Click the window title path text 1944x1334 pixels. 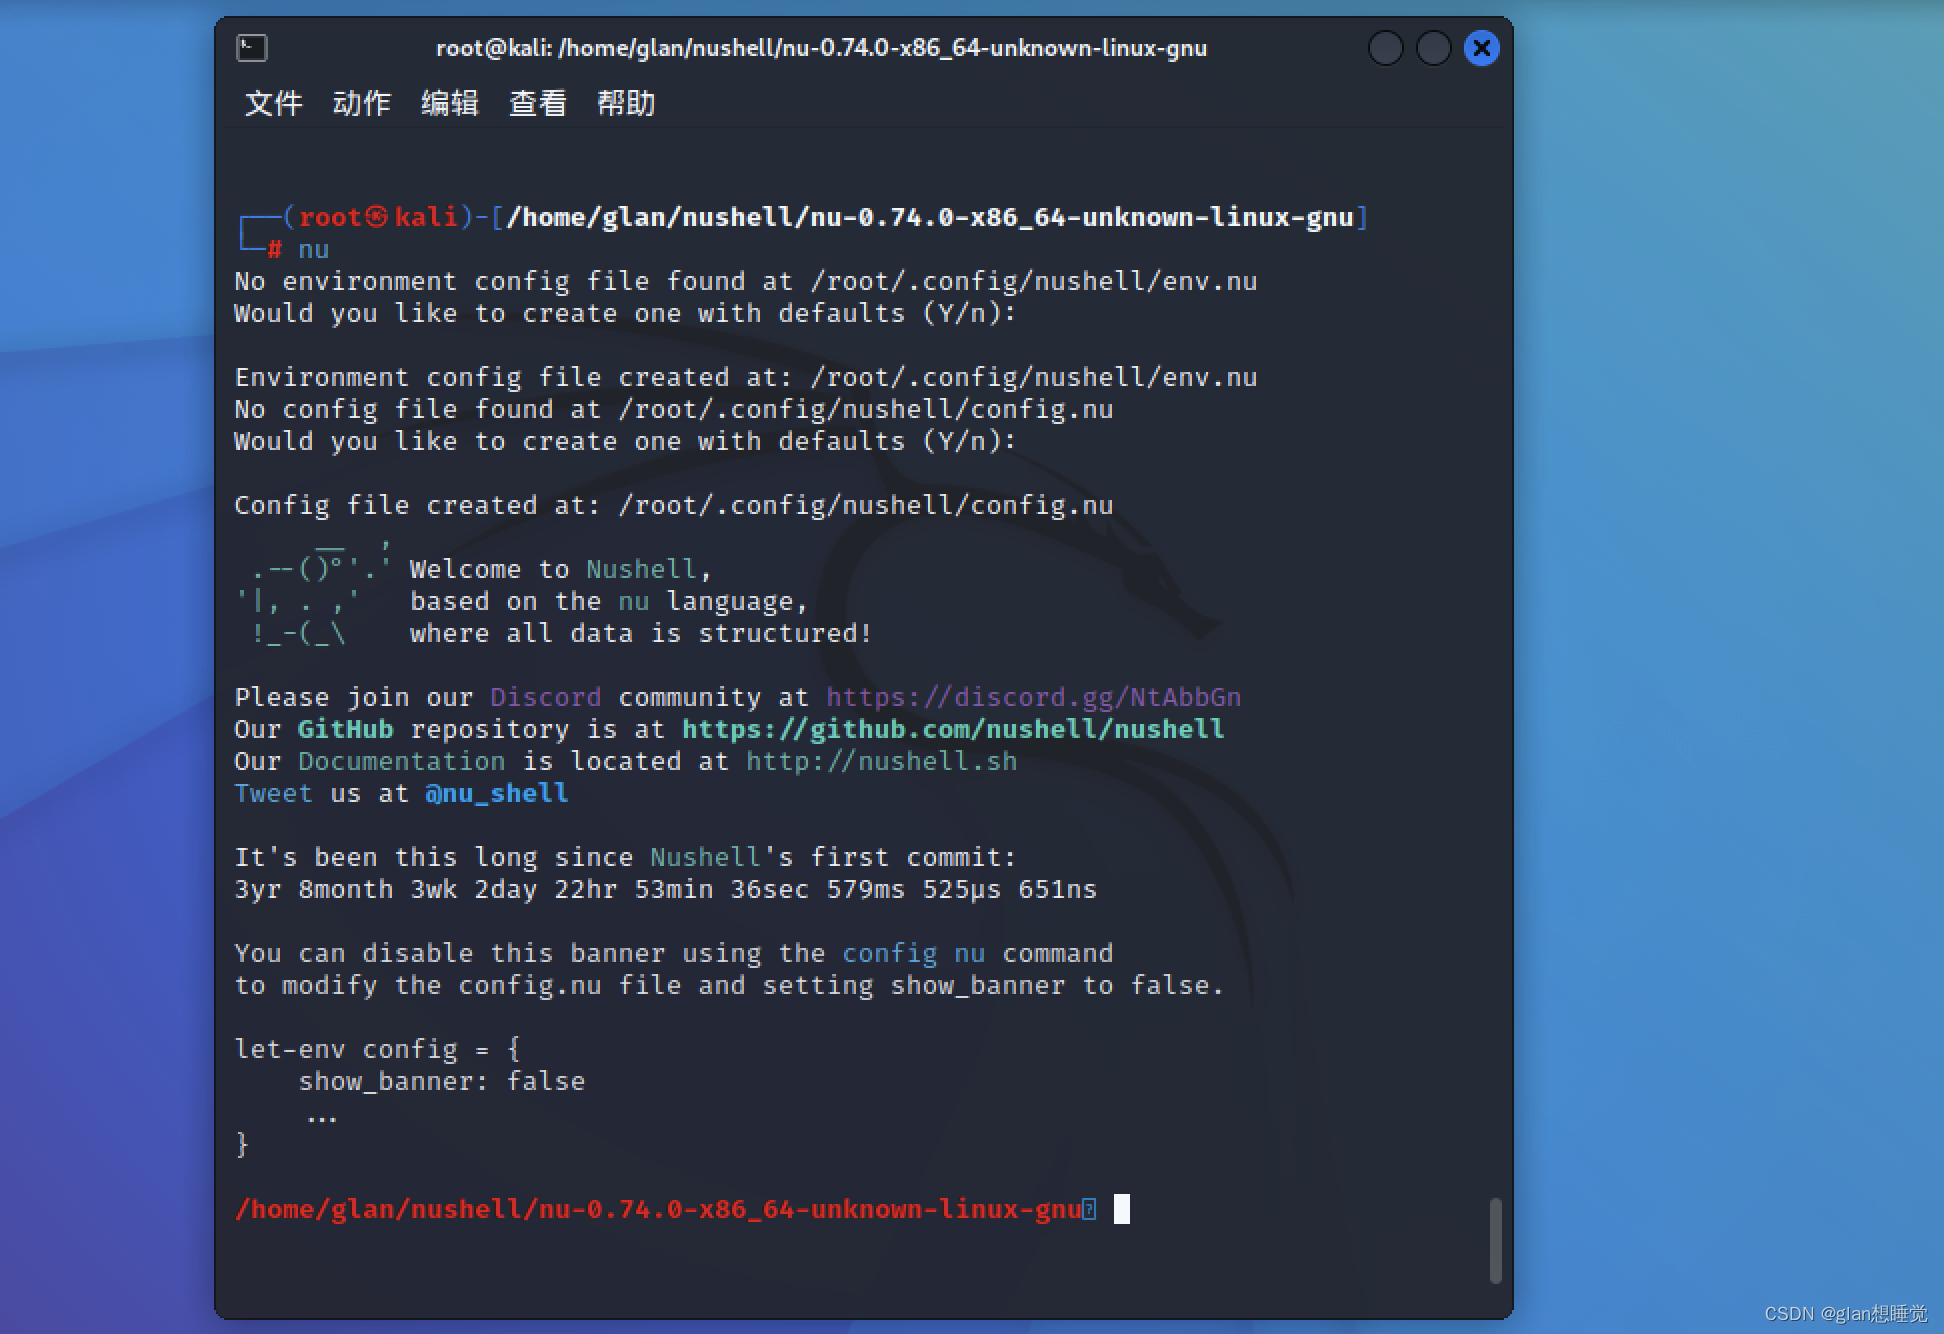(821, 48)
